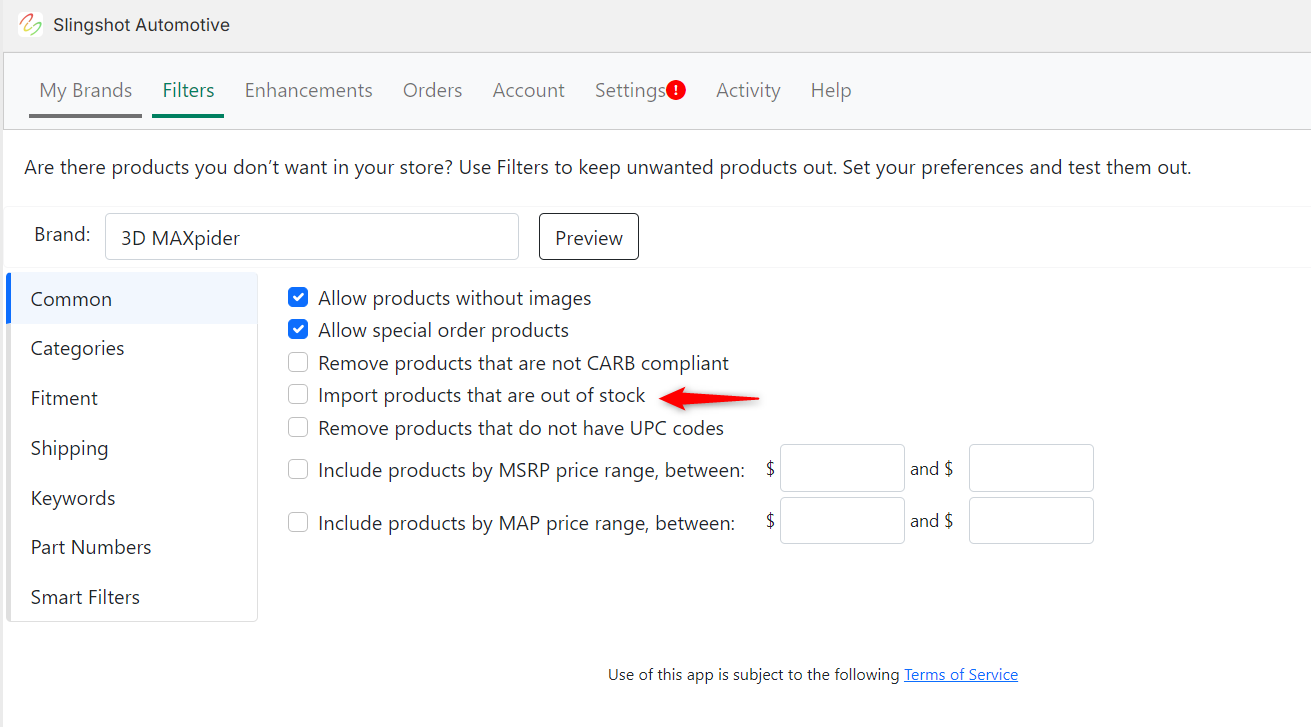Open the Help tab
This screenshot has height=727, width=1311.
[x=831, y=90]
